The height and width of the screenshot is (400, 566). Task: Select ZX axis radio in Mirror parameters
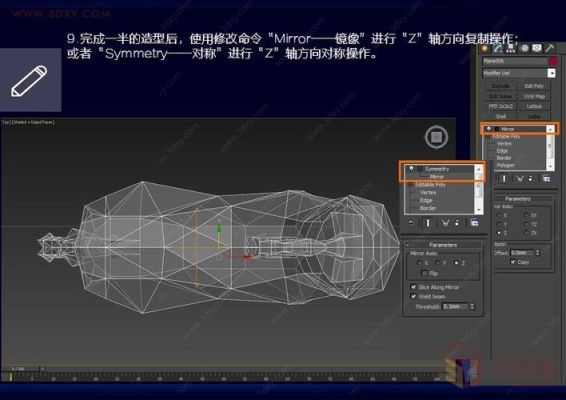click(526, 233)
